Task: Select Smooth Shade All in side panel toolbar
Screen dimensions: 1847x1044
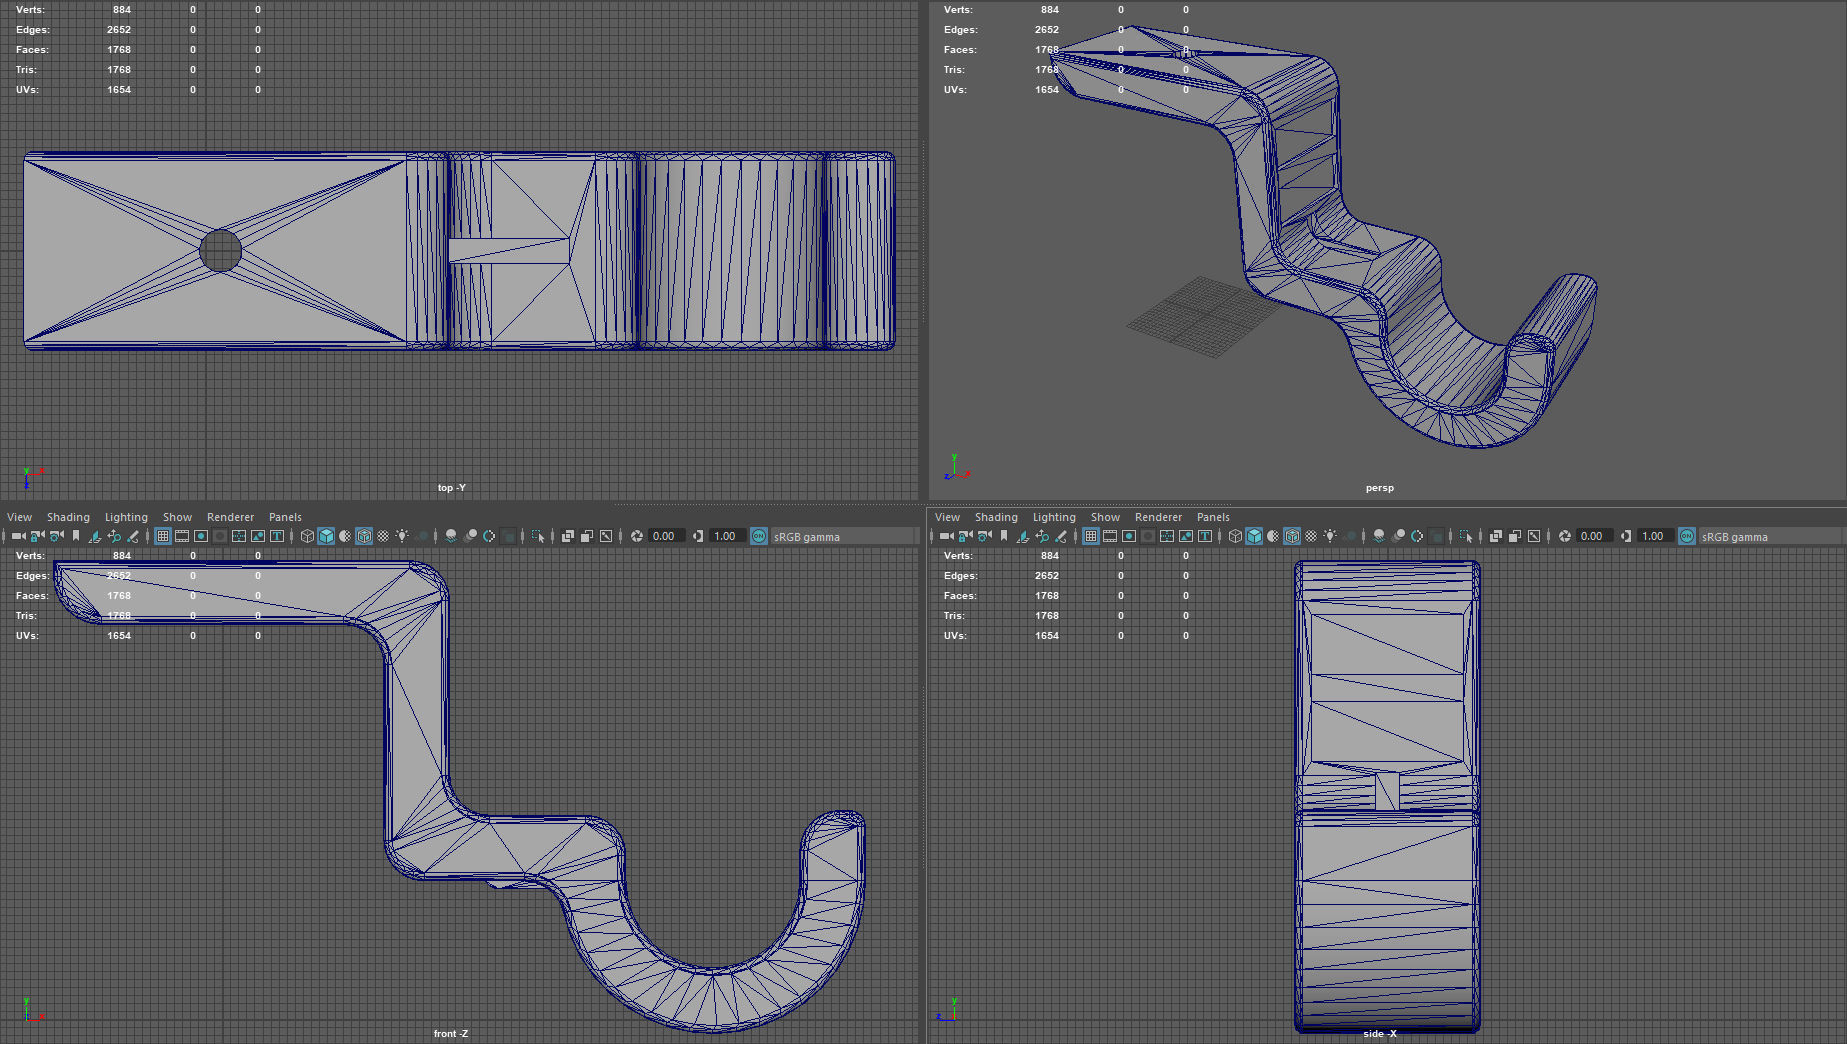Action: click(1254, 536)
